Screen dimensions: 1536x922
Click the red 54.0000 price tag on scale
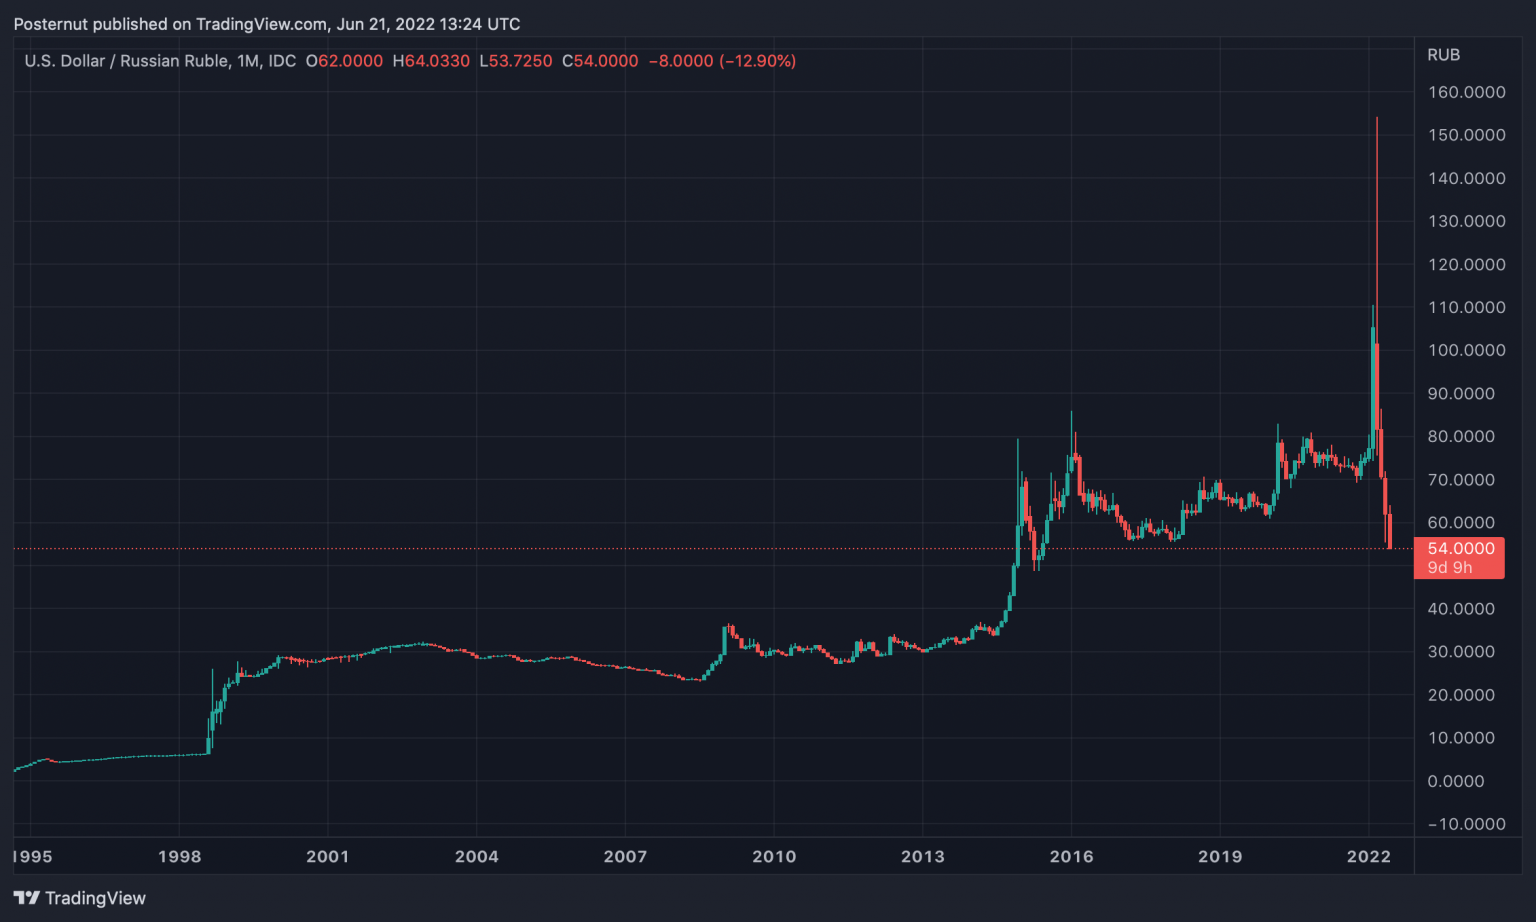(x=1460, y=548)
